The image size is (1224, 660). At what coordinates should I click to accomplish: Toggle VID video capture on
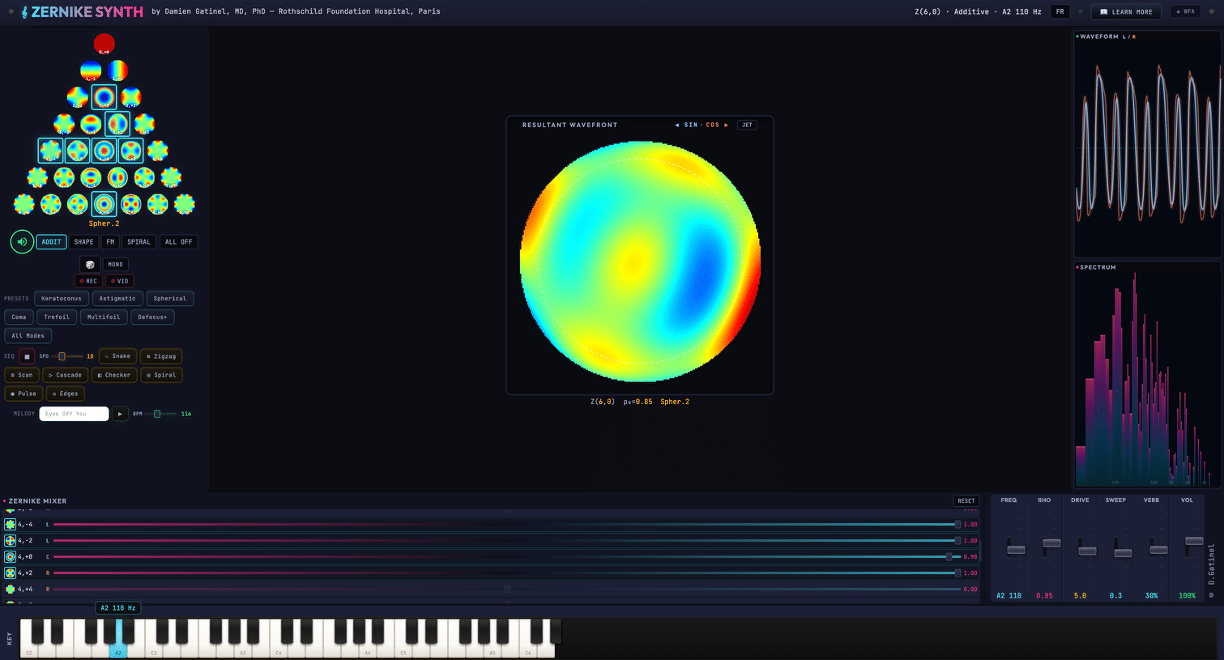coord(120,281)
